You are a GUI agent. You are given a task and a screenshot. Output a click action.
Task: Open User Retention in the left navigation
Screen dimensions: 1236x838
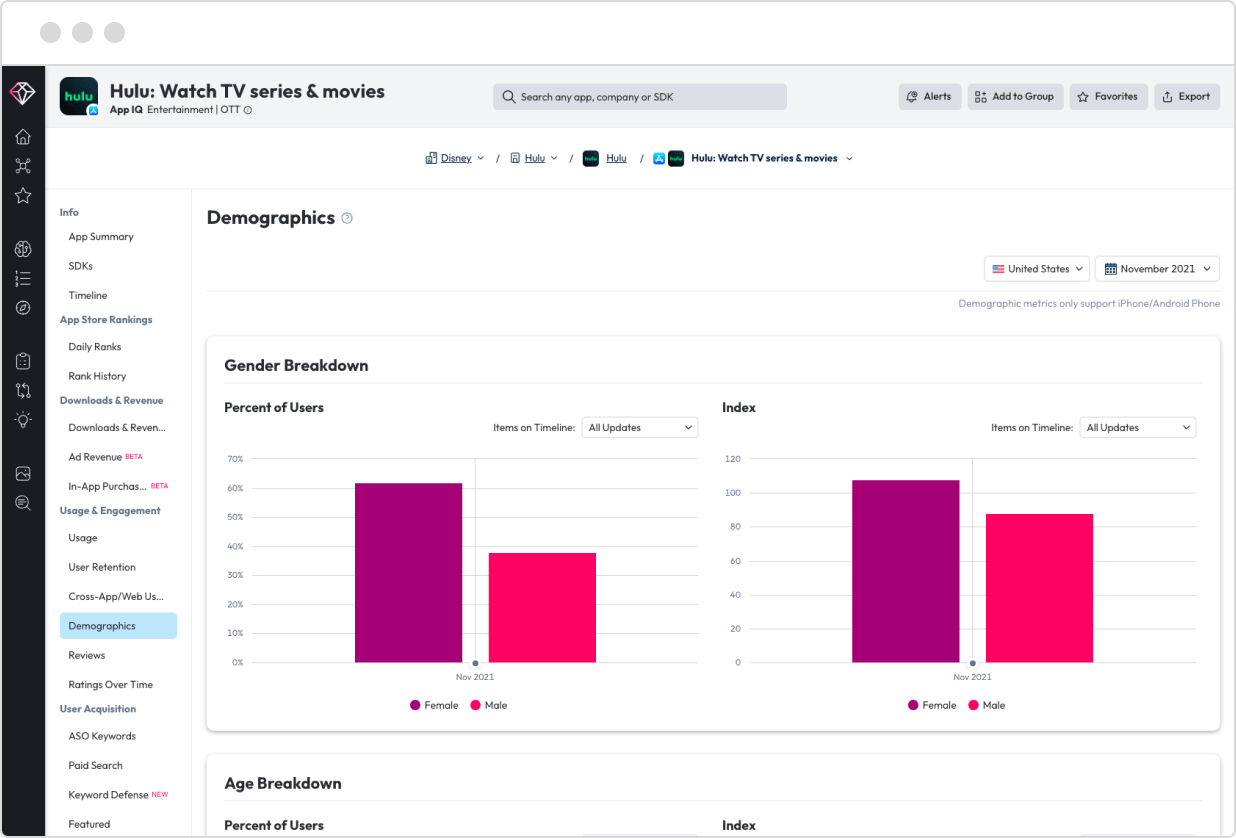(x=102, y=567)
